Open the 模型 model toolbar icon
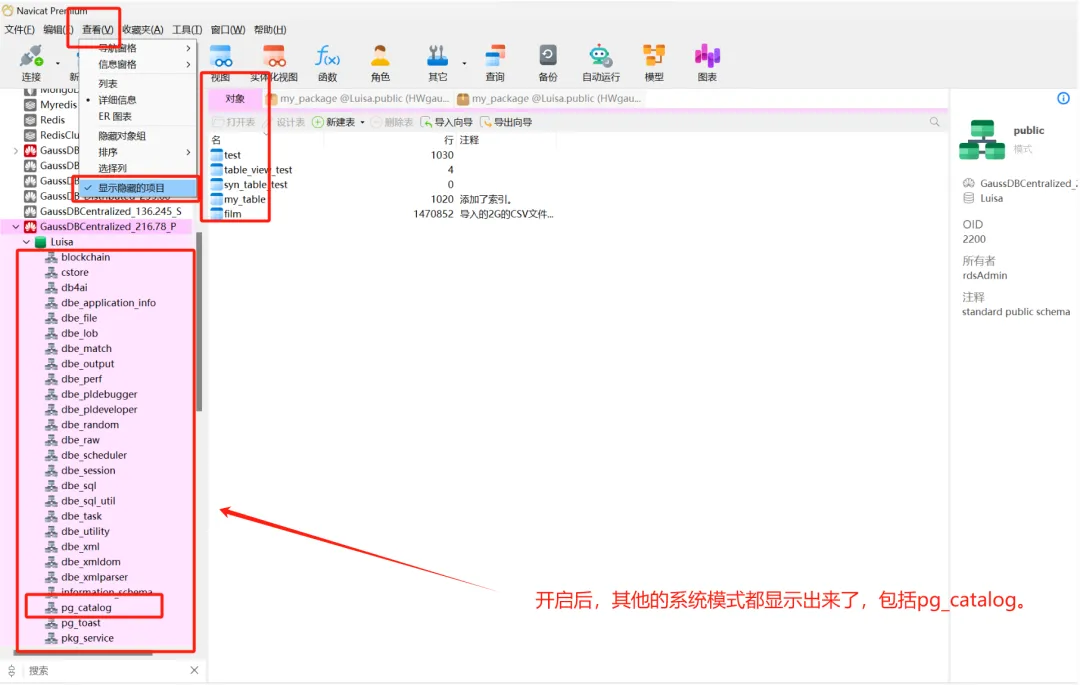 point(654,56)
